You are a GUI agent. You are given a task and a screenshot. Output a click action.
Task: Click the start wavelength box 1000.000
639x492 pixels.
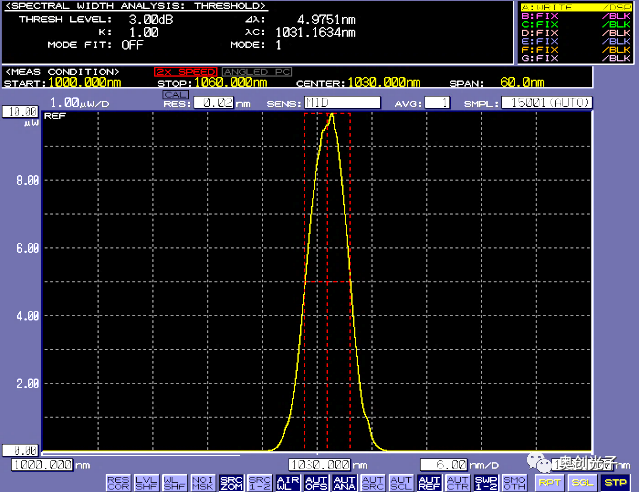(x=42, y=465)
